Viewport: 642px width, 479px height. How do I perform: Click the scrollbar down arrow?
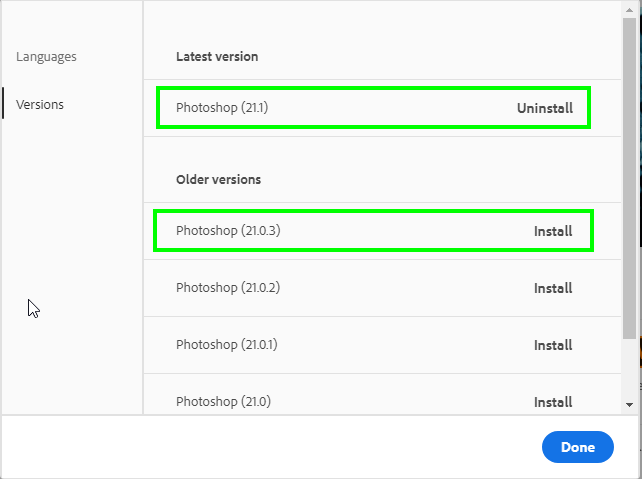pyautogui.click(x=629, y=405)
